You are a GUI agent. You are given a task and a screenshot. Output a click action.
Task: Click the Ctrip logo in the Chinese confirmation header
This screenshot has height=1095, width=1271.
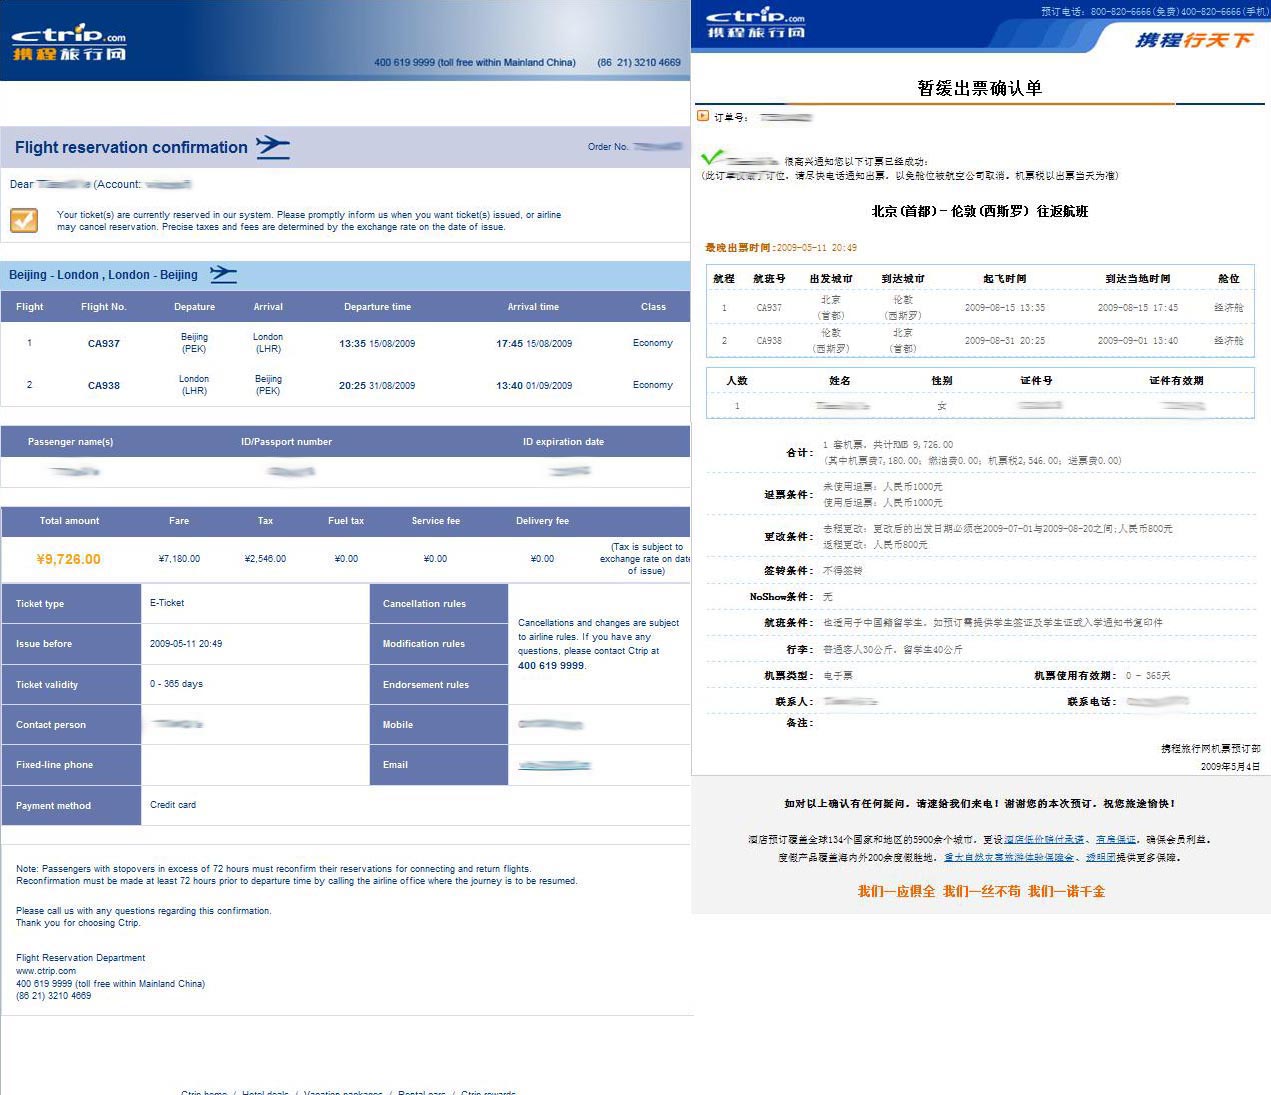pos(755,23)
